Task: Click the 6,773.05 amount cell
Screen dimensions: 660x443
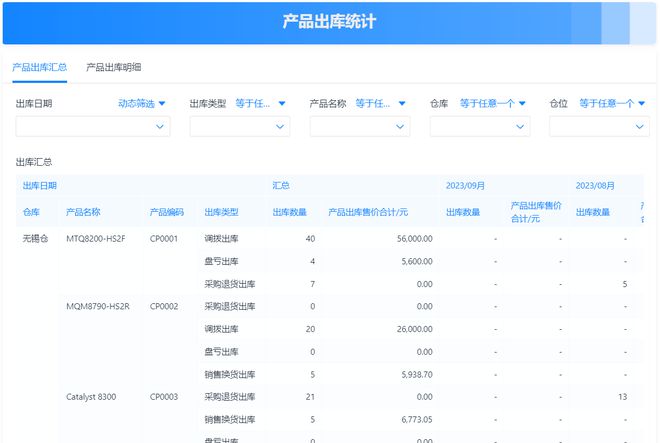Action: pos(417,420)
